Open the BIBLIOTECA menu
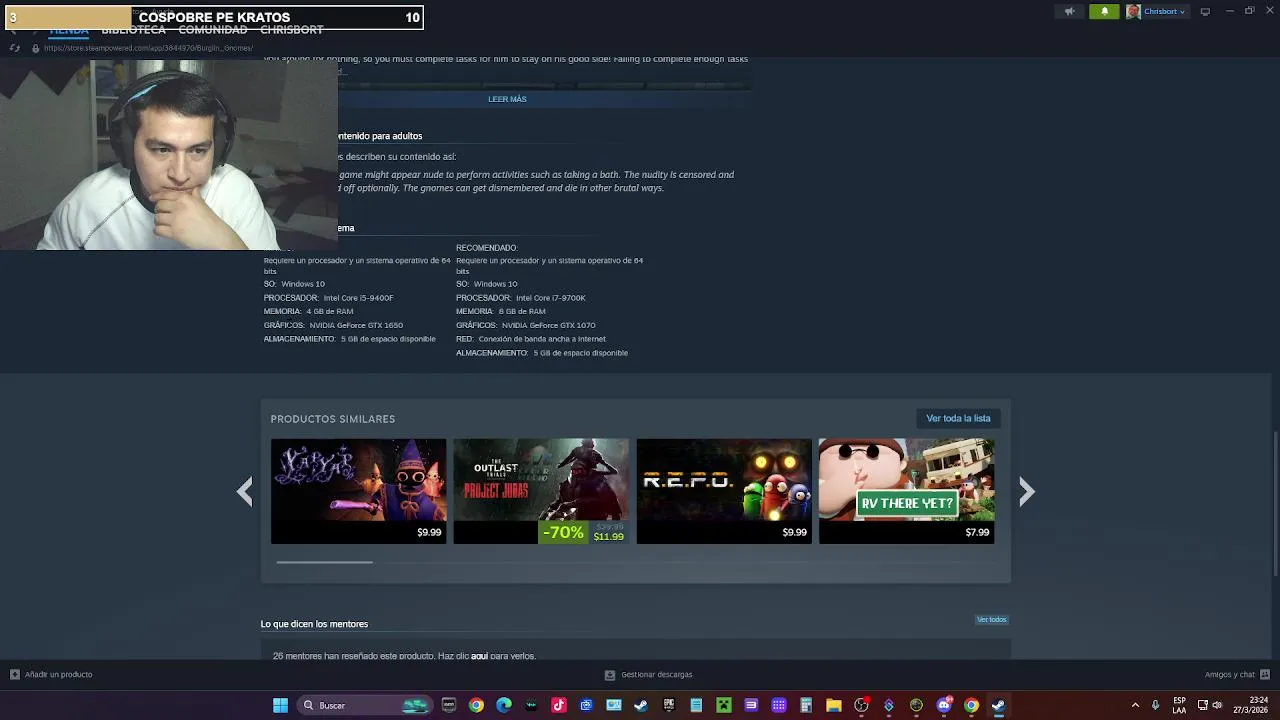This screenshot has height=720, width=1280. (x=133, y=30)
